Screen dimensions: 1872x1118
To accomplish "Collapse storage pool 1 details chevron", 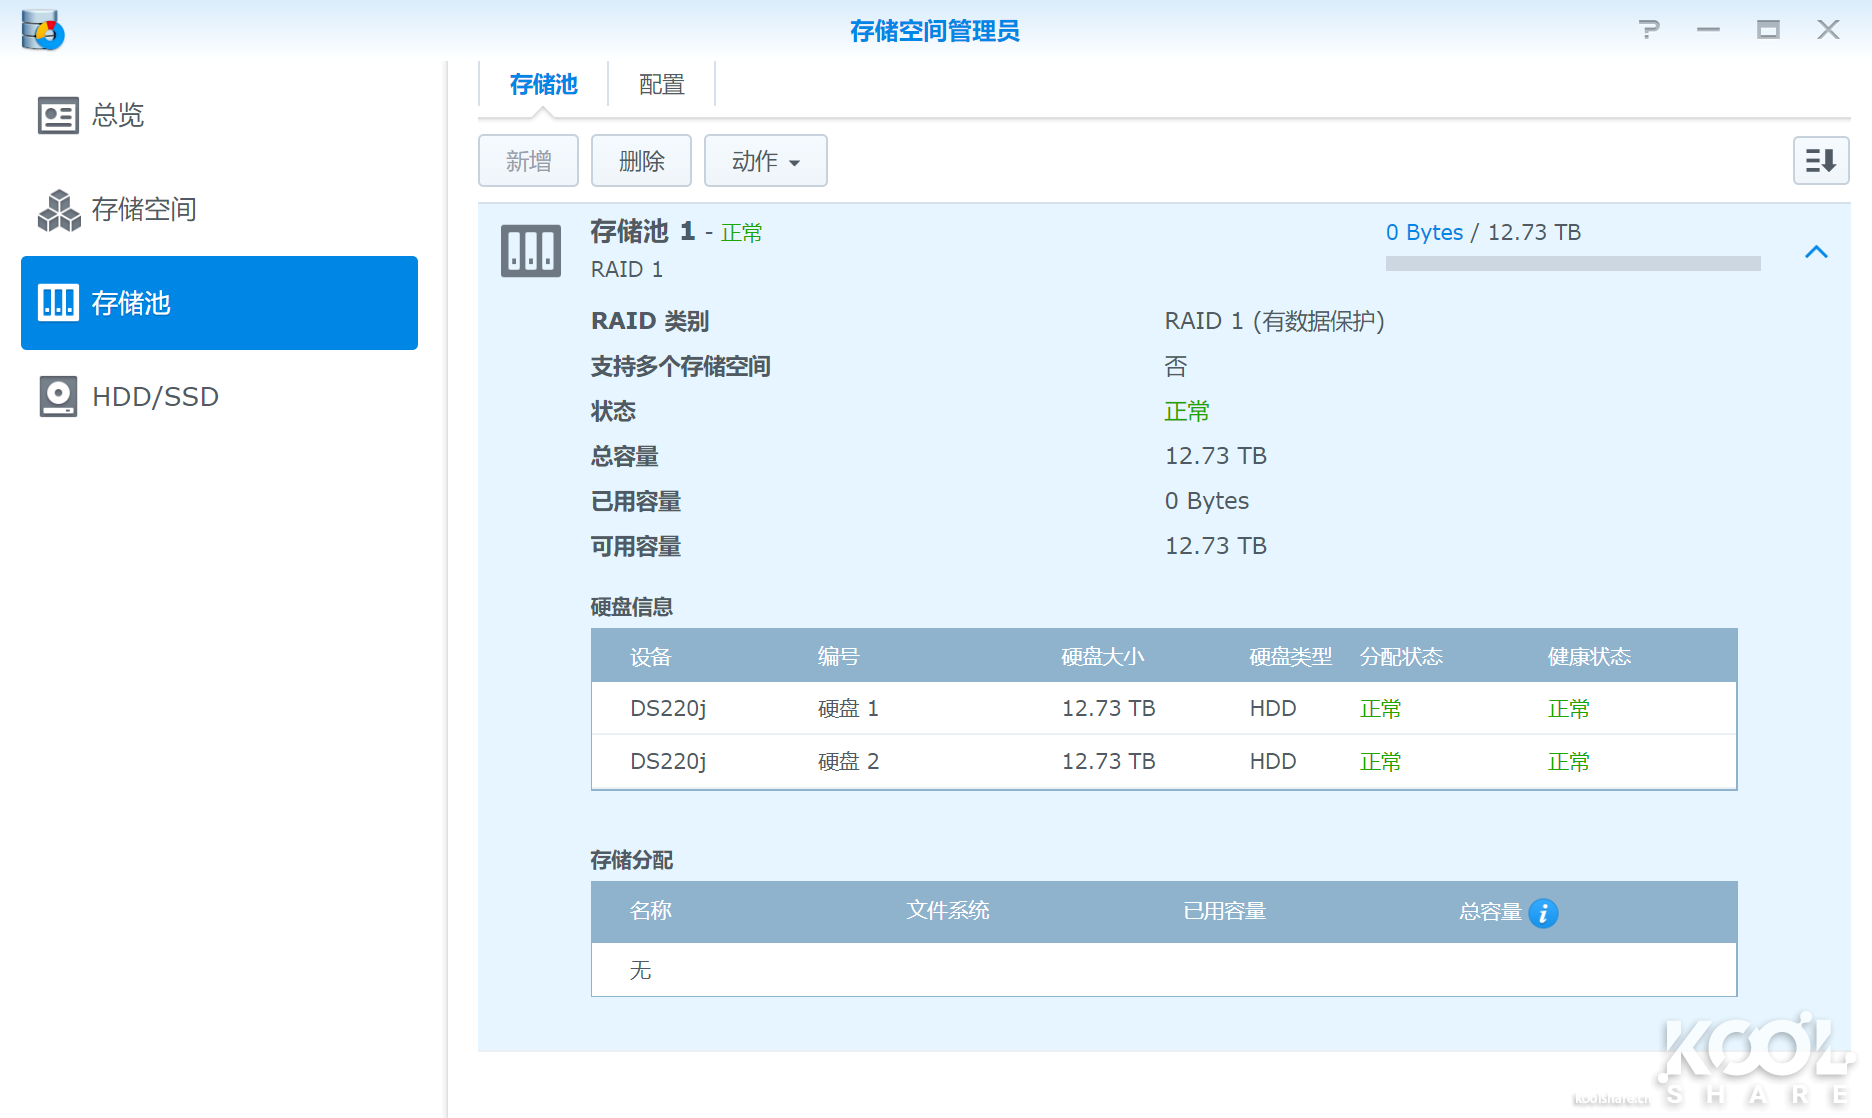I will click(1816, 252).
